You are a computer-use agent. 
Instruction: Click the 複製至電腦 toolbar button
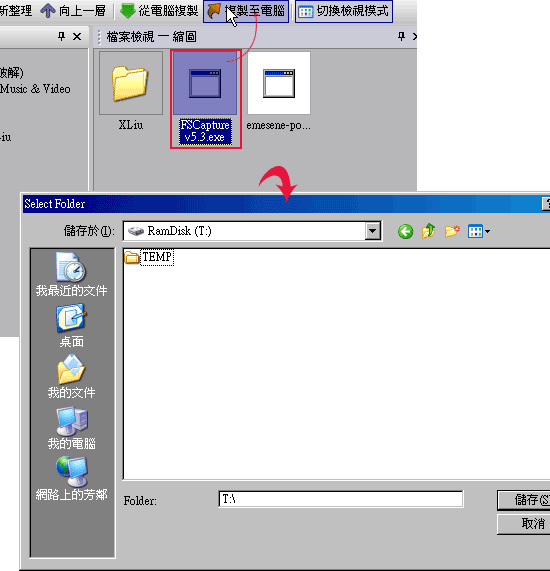[x=246, y=11]
